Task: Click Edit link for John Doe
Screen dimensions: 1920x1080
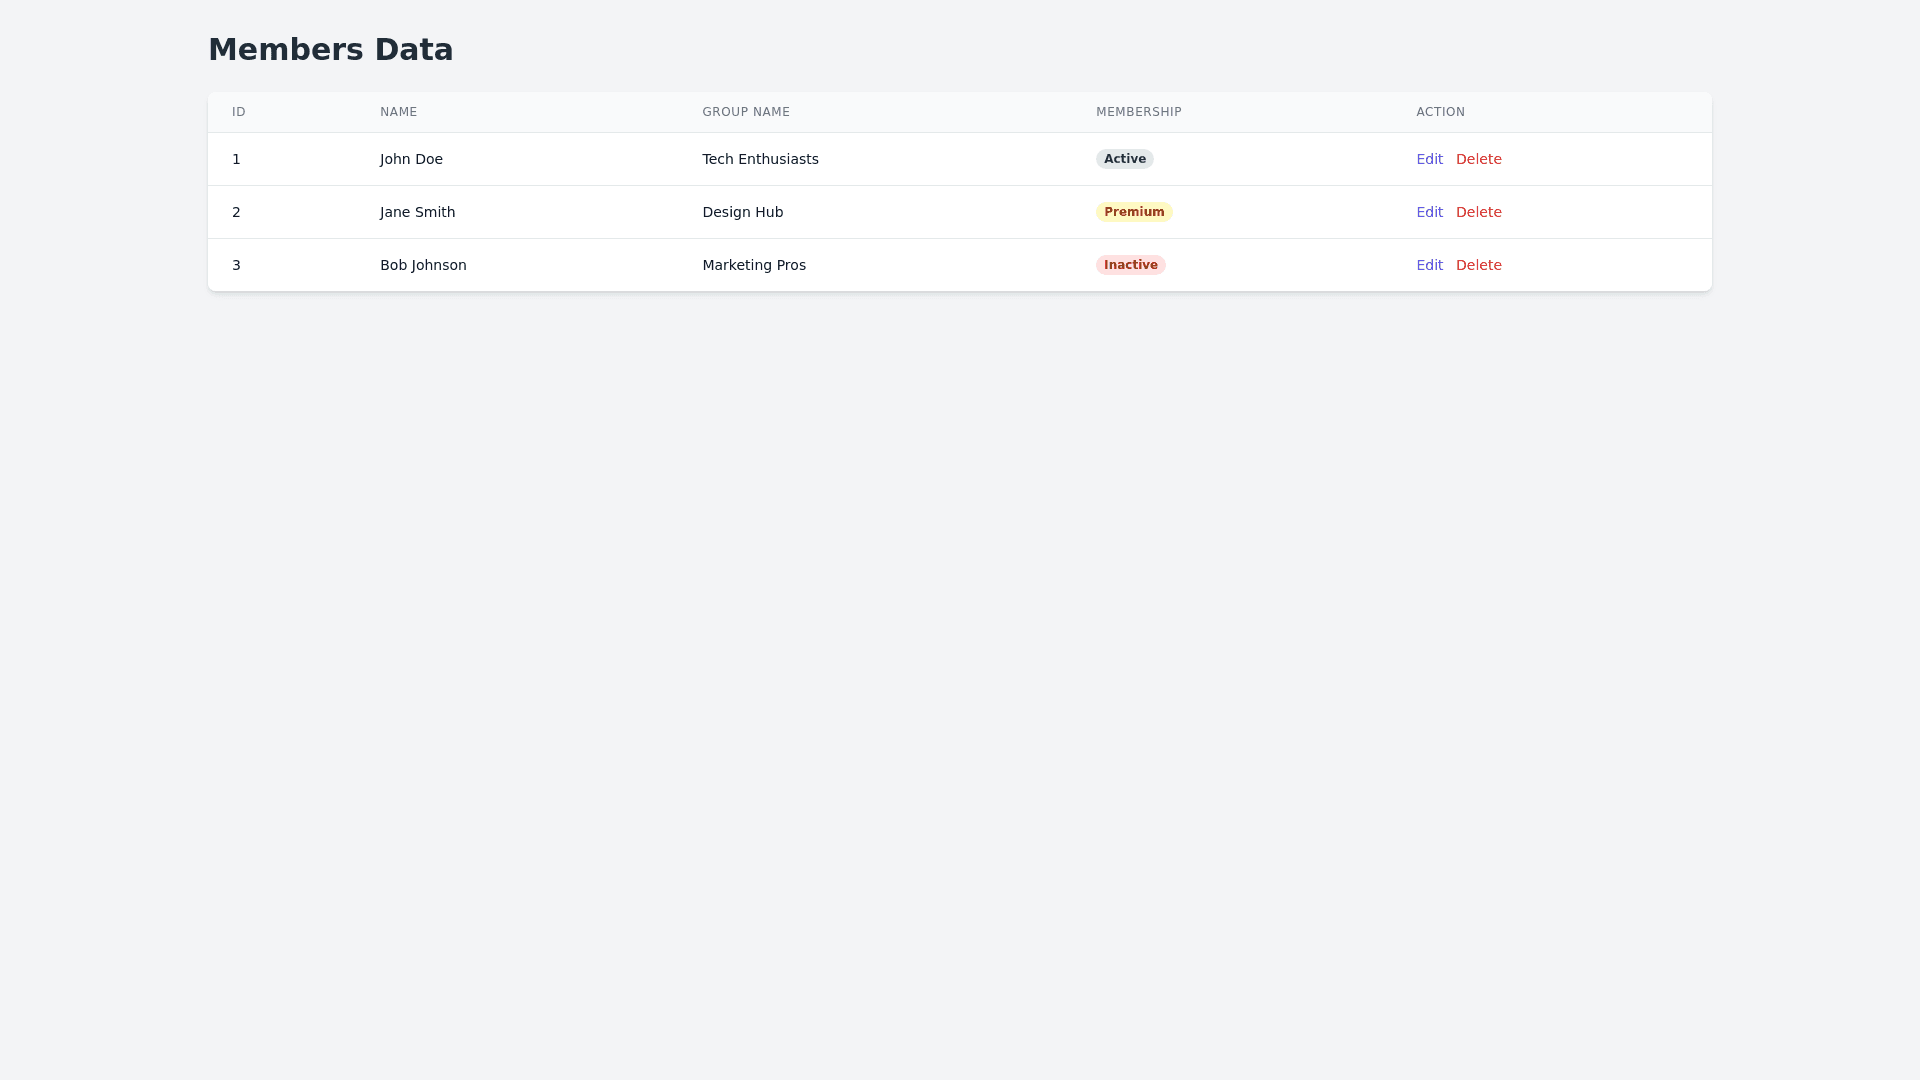Action: tap(1429, 159)
